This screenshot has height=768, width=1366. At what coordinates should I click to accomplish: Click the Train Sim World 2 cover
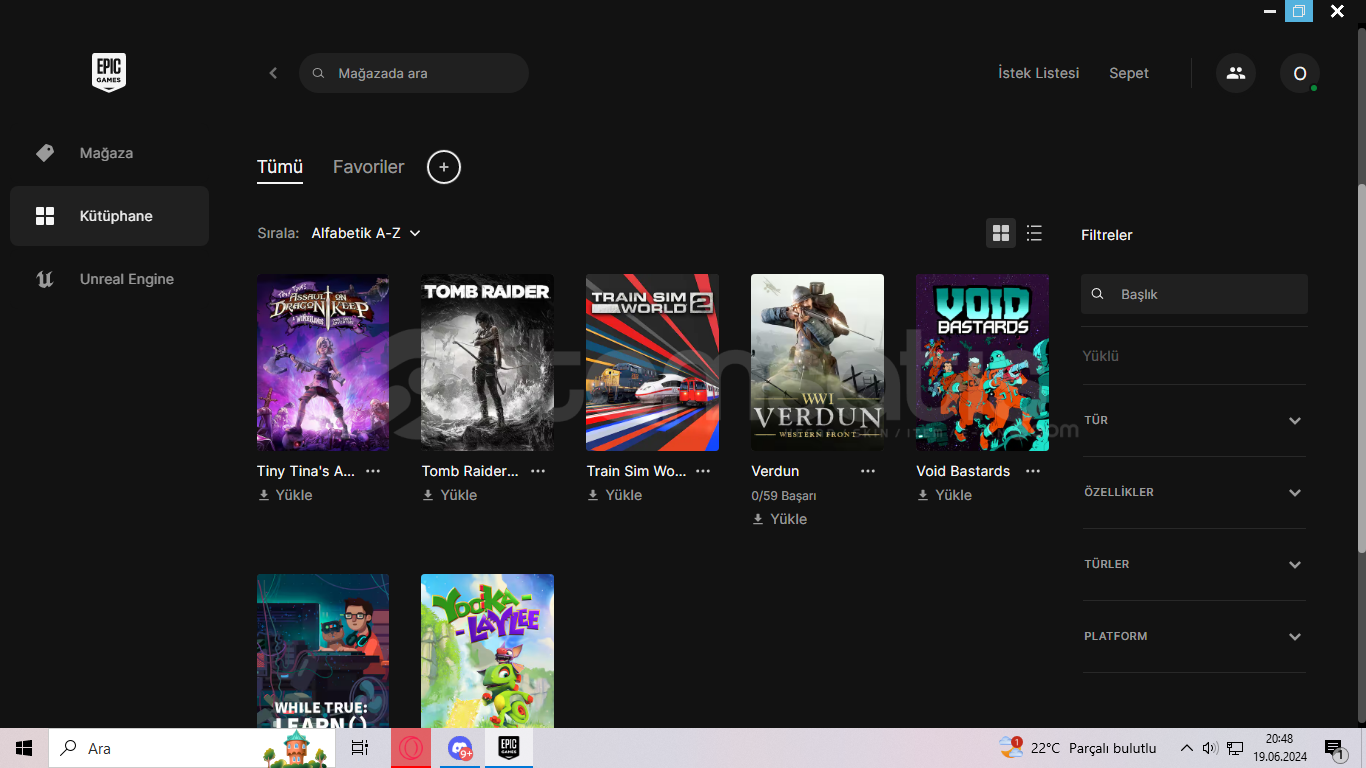tap(652, 362)
